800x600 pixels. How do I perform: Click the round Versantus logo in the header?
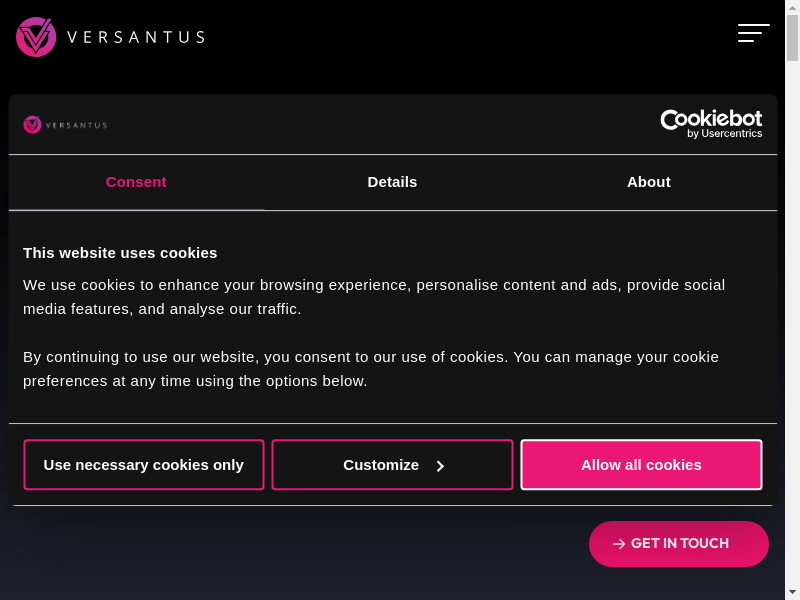tap(36, 37)
